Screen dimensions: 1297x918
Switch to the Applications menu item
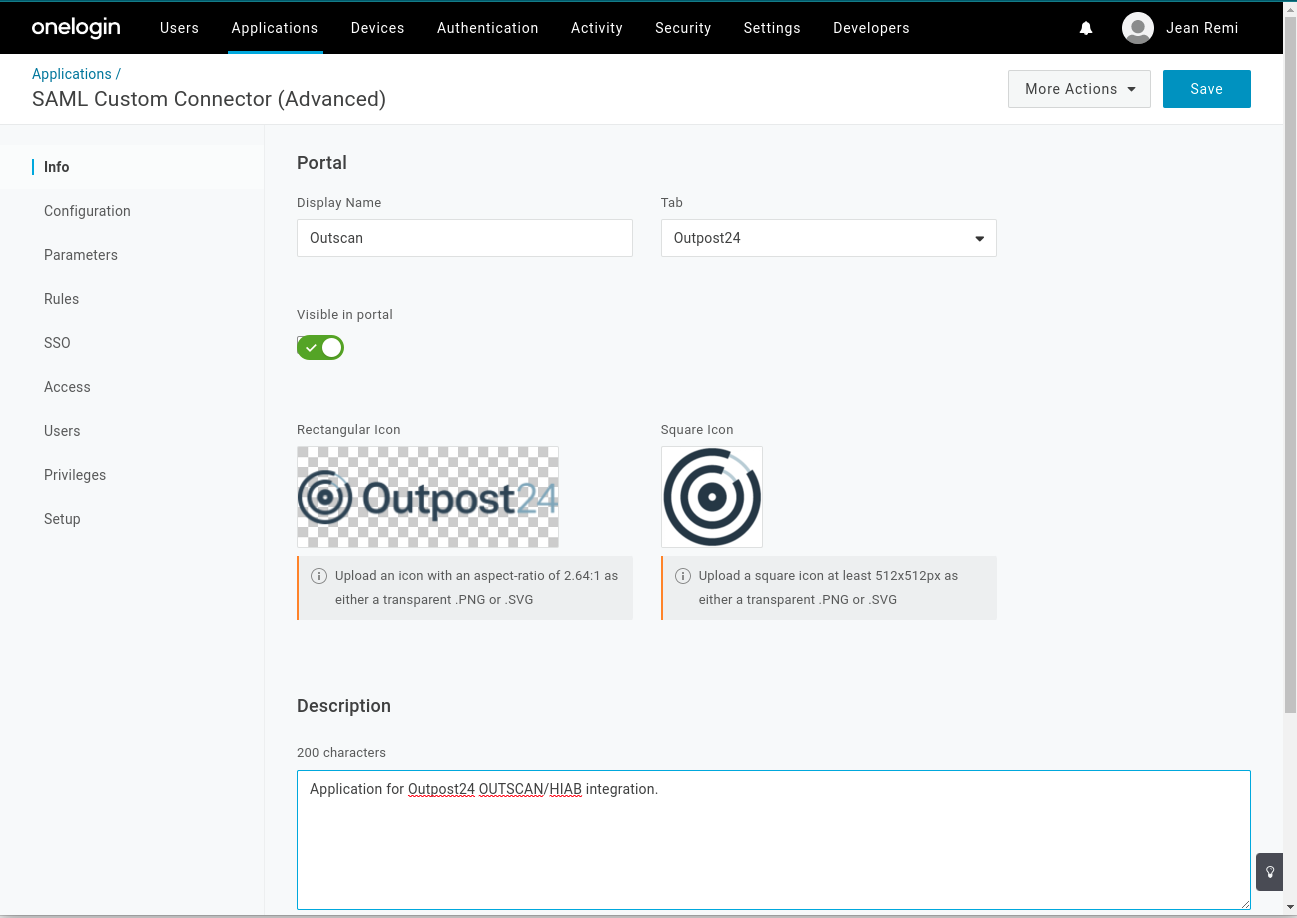[275, 28]
